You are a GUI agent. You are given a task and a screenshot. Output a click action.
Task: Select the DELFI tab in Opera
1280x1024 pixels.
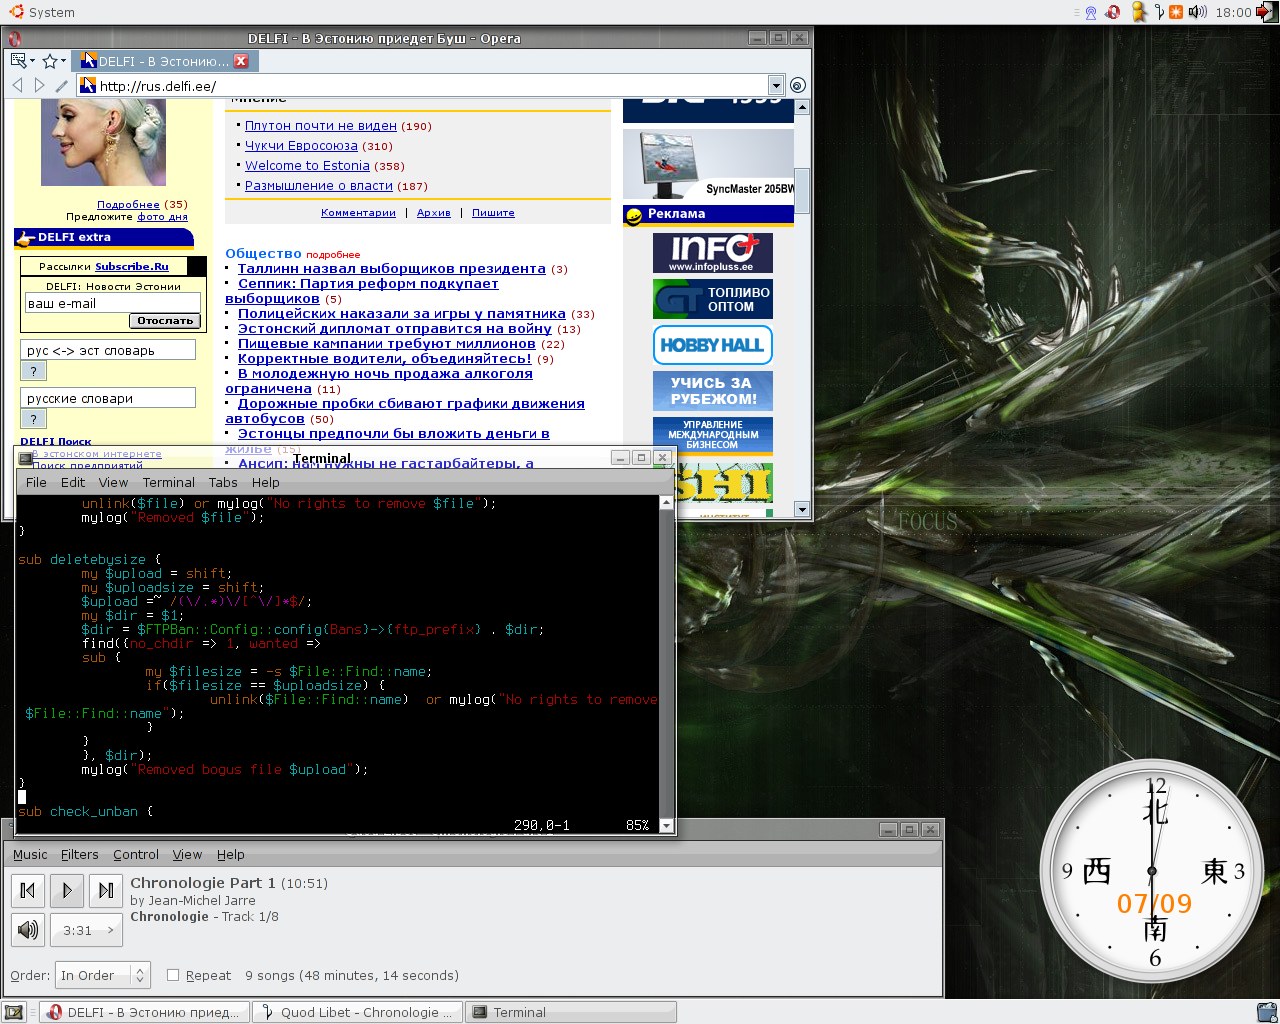[166, 61]
